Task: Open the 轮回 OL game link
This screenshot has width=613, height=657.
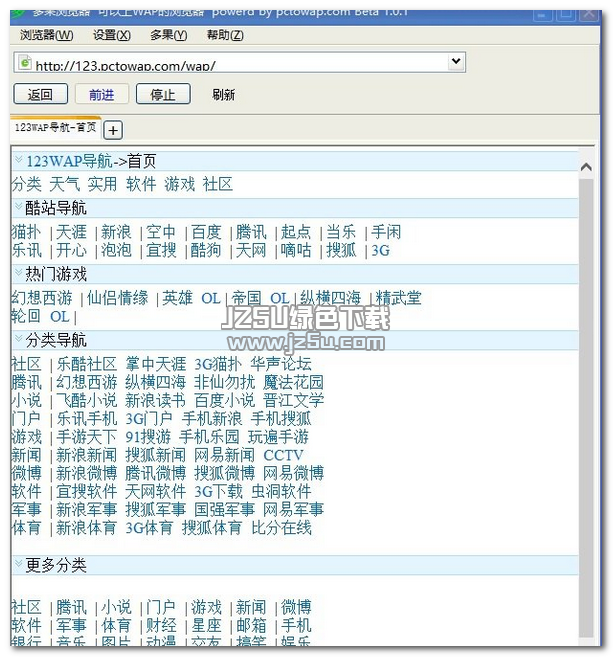Action: click(40, 316)
